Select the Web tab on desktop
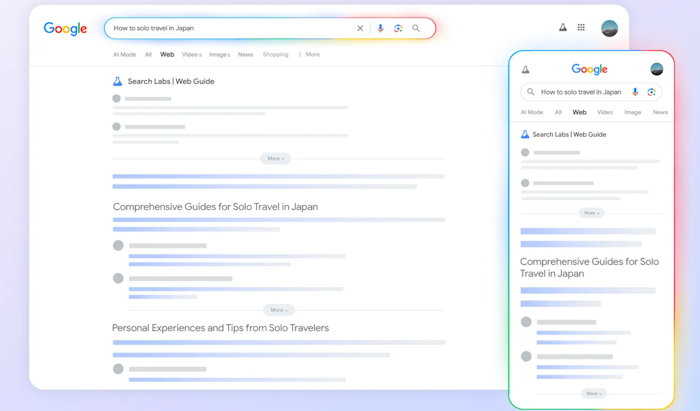The height and width of the screenshot is (411, 700). pos(167,54)
